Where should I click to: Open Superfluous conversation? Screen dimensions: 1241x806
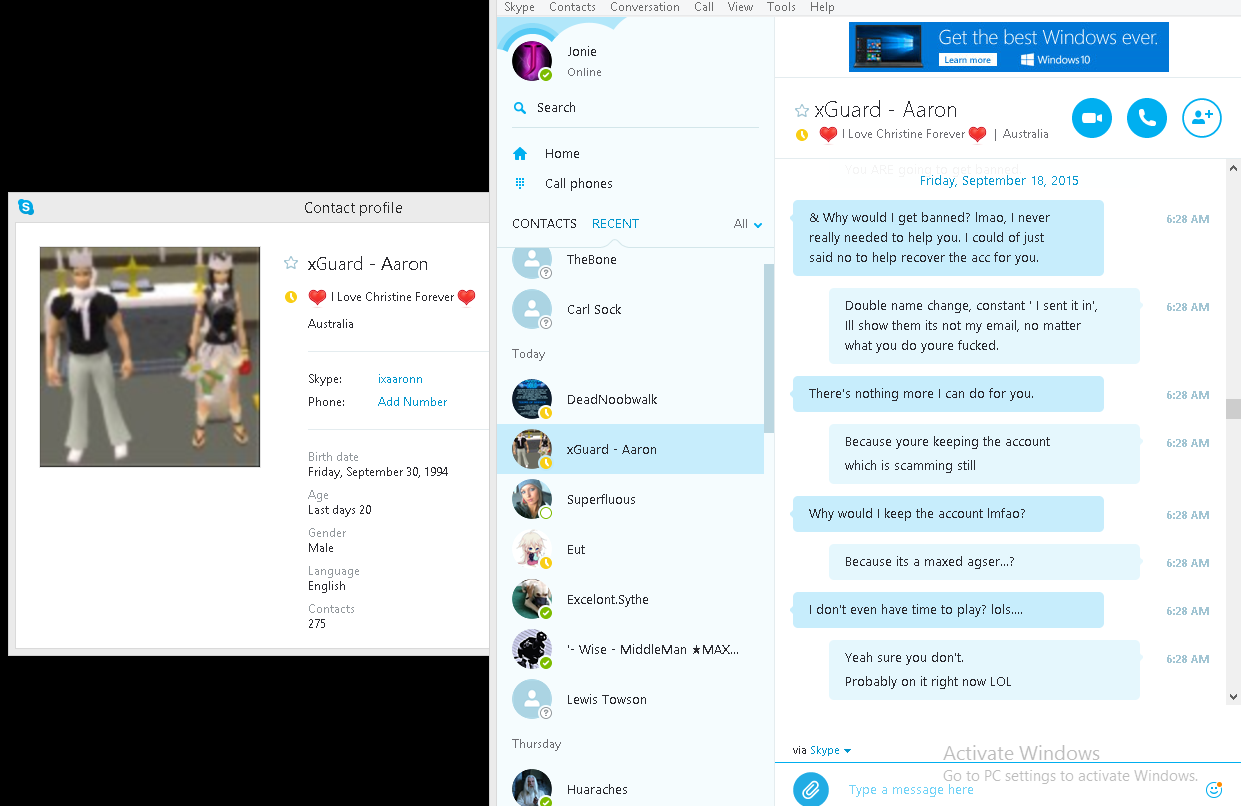pos(630,499)
